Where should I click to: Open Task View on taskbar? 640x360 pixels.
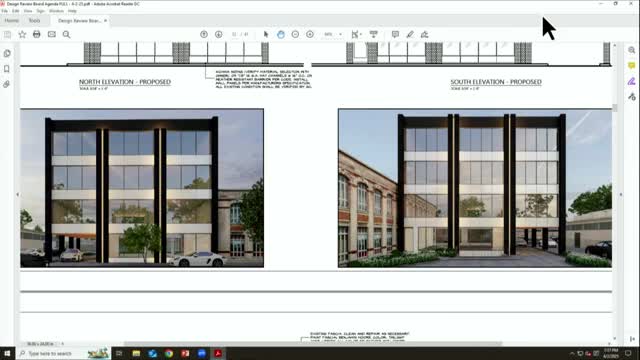[x=119, y=353]
